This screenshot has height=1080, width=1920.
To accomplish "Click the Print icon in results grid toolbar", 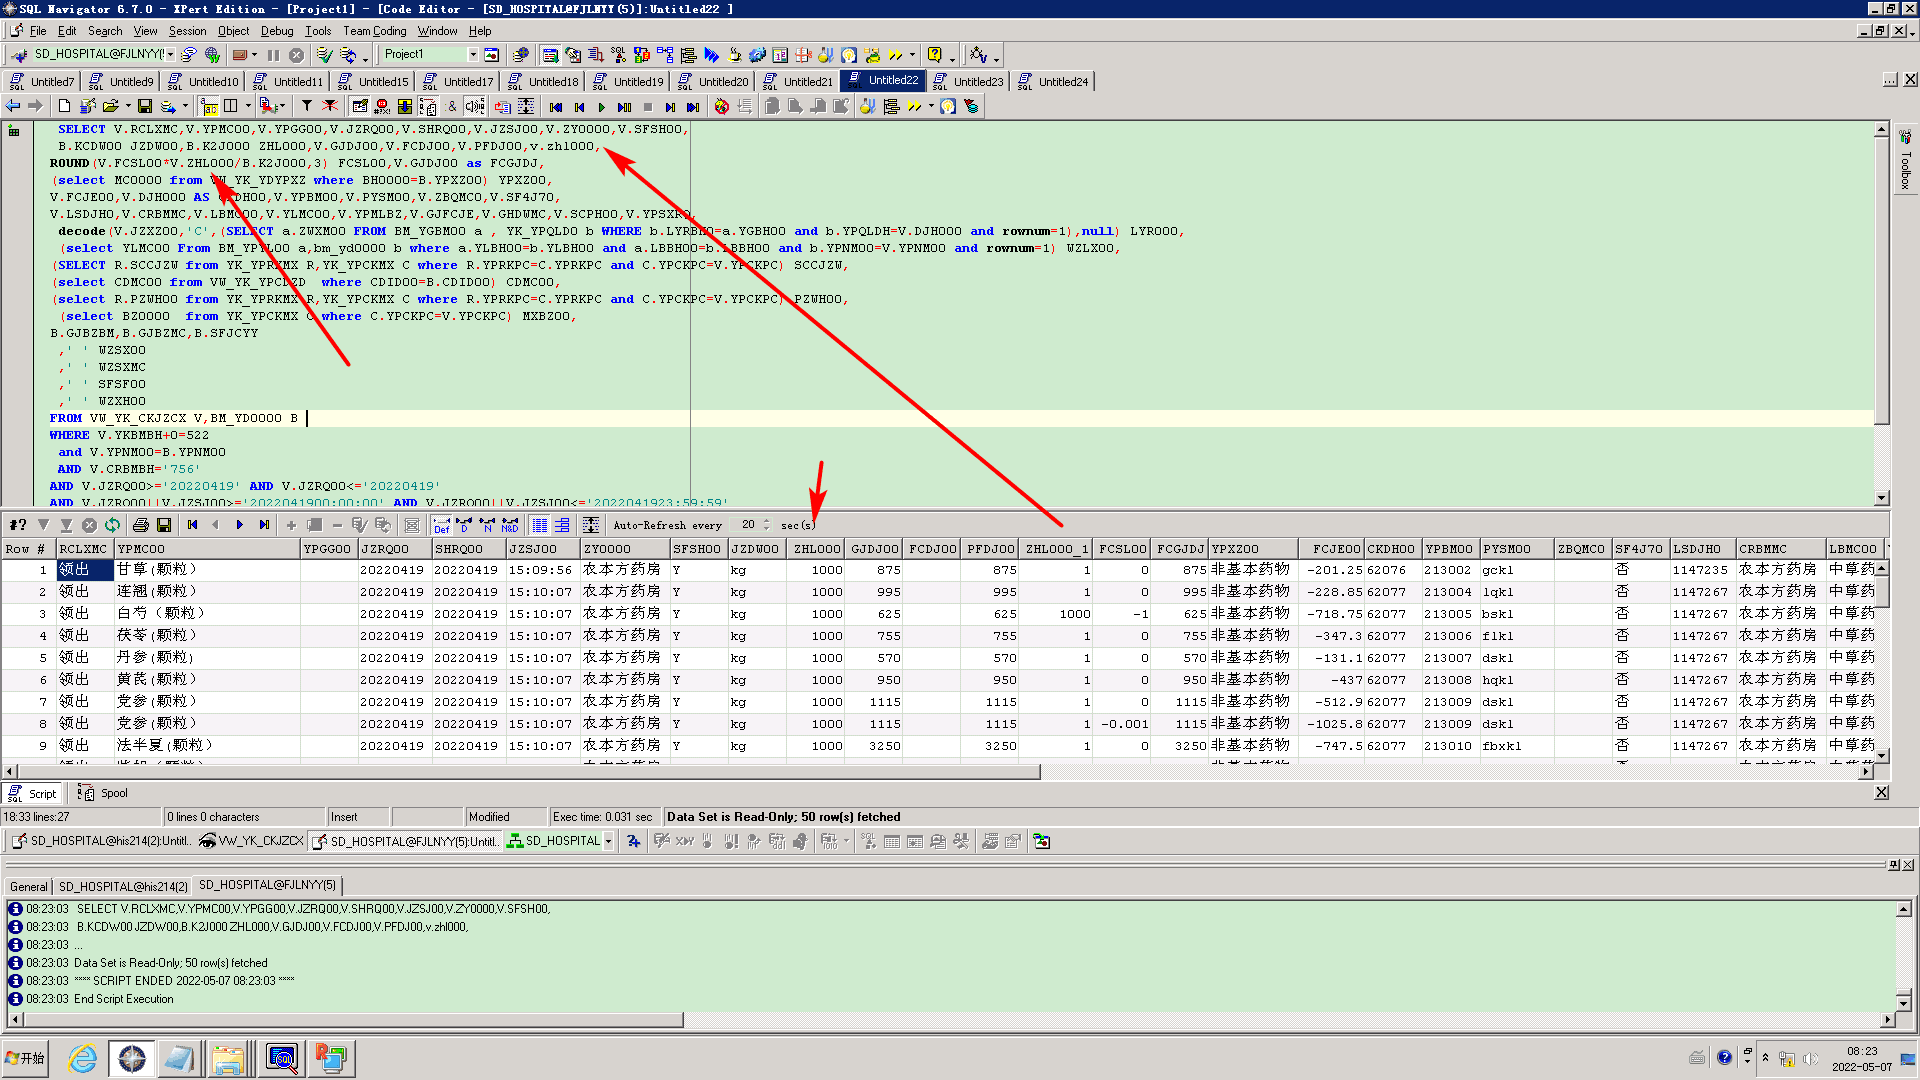I will (141, 525).
